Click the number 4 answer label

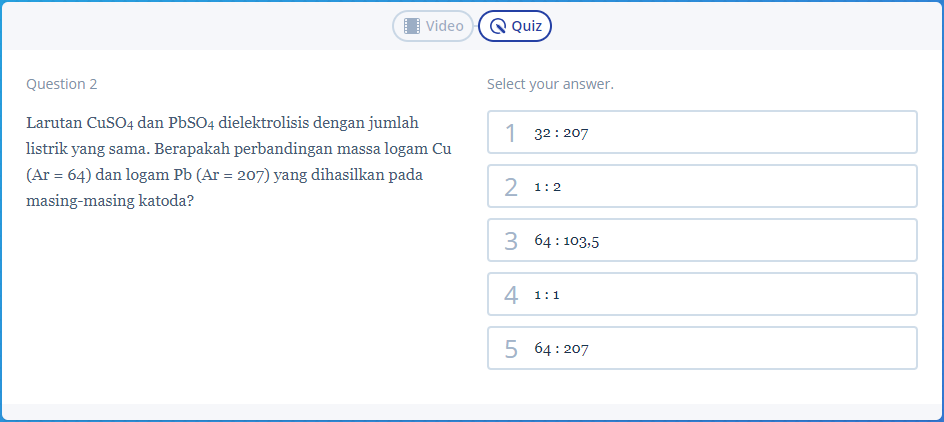coord(511,295)
